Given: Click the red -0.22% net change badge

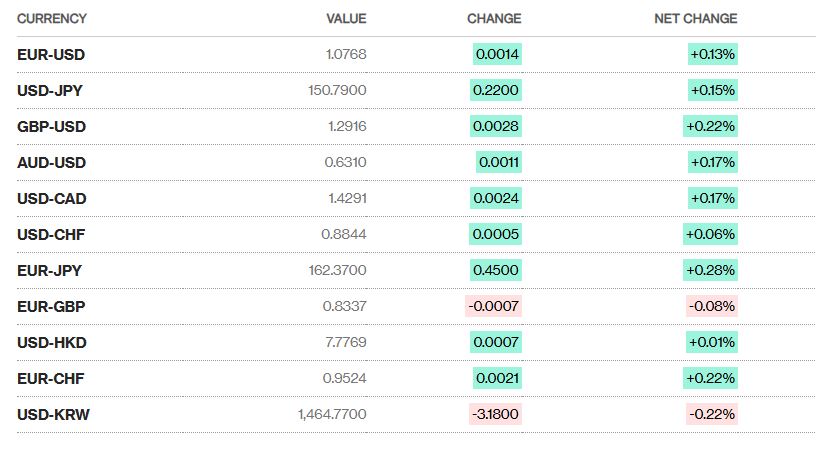Looking at the screenshot, I should [712, 414].
